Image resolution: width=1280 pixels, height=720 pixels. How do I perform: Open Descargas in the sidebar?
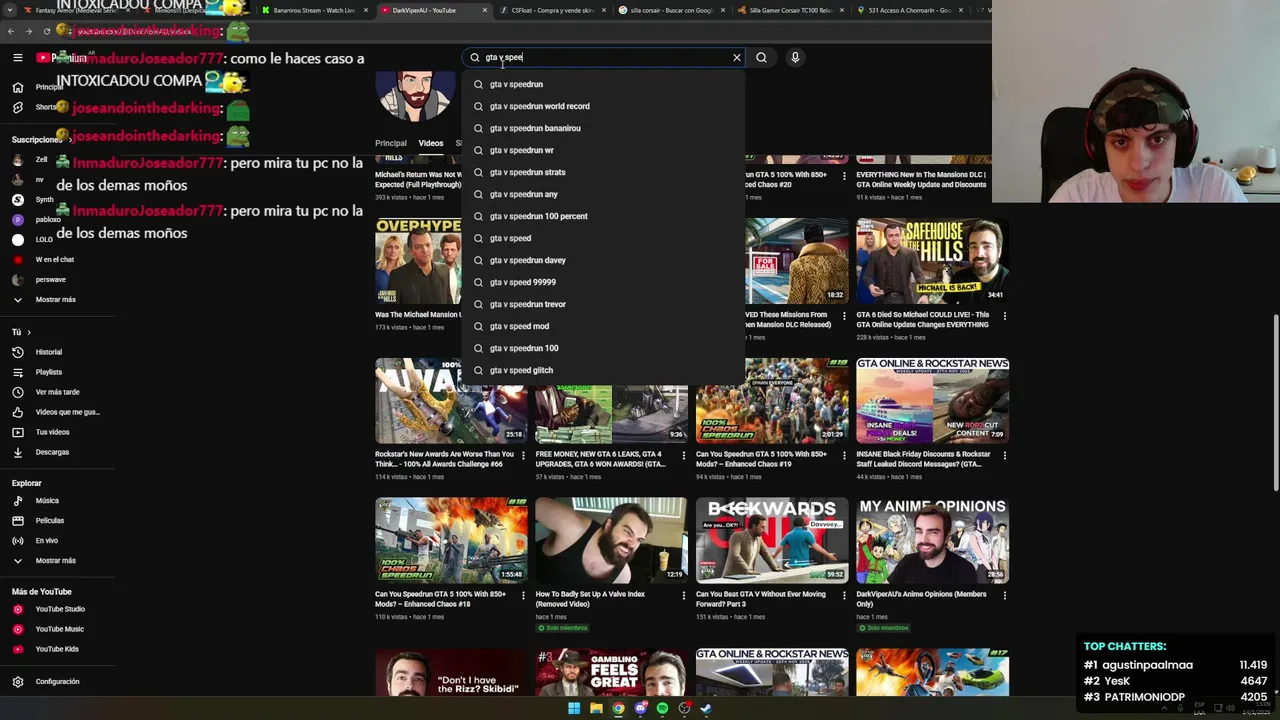pyautogui.click(x=50, y=452)
